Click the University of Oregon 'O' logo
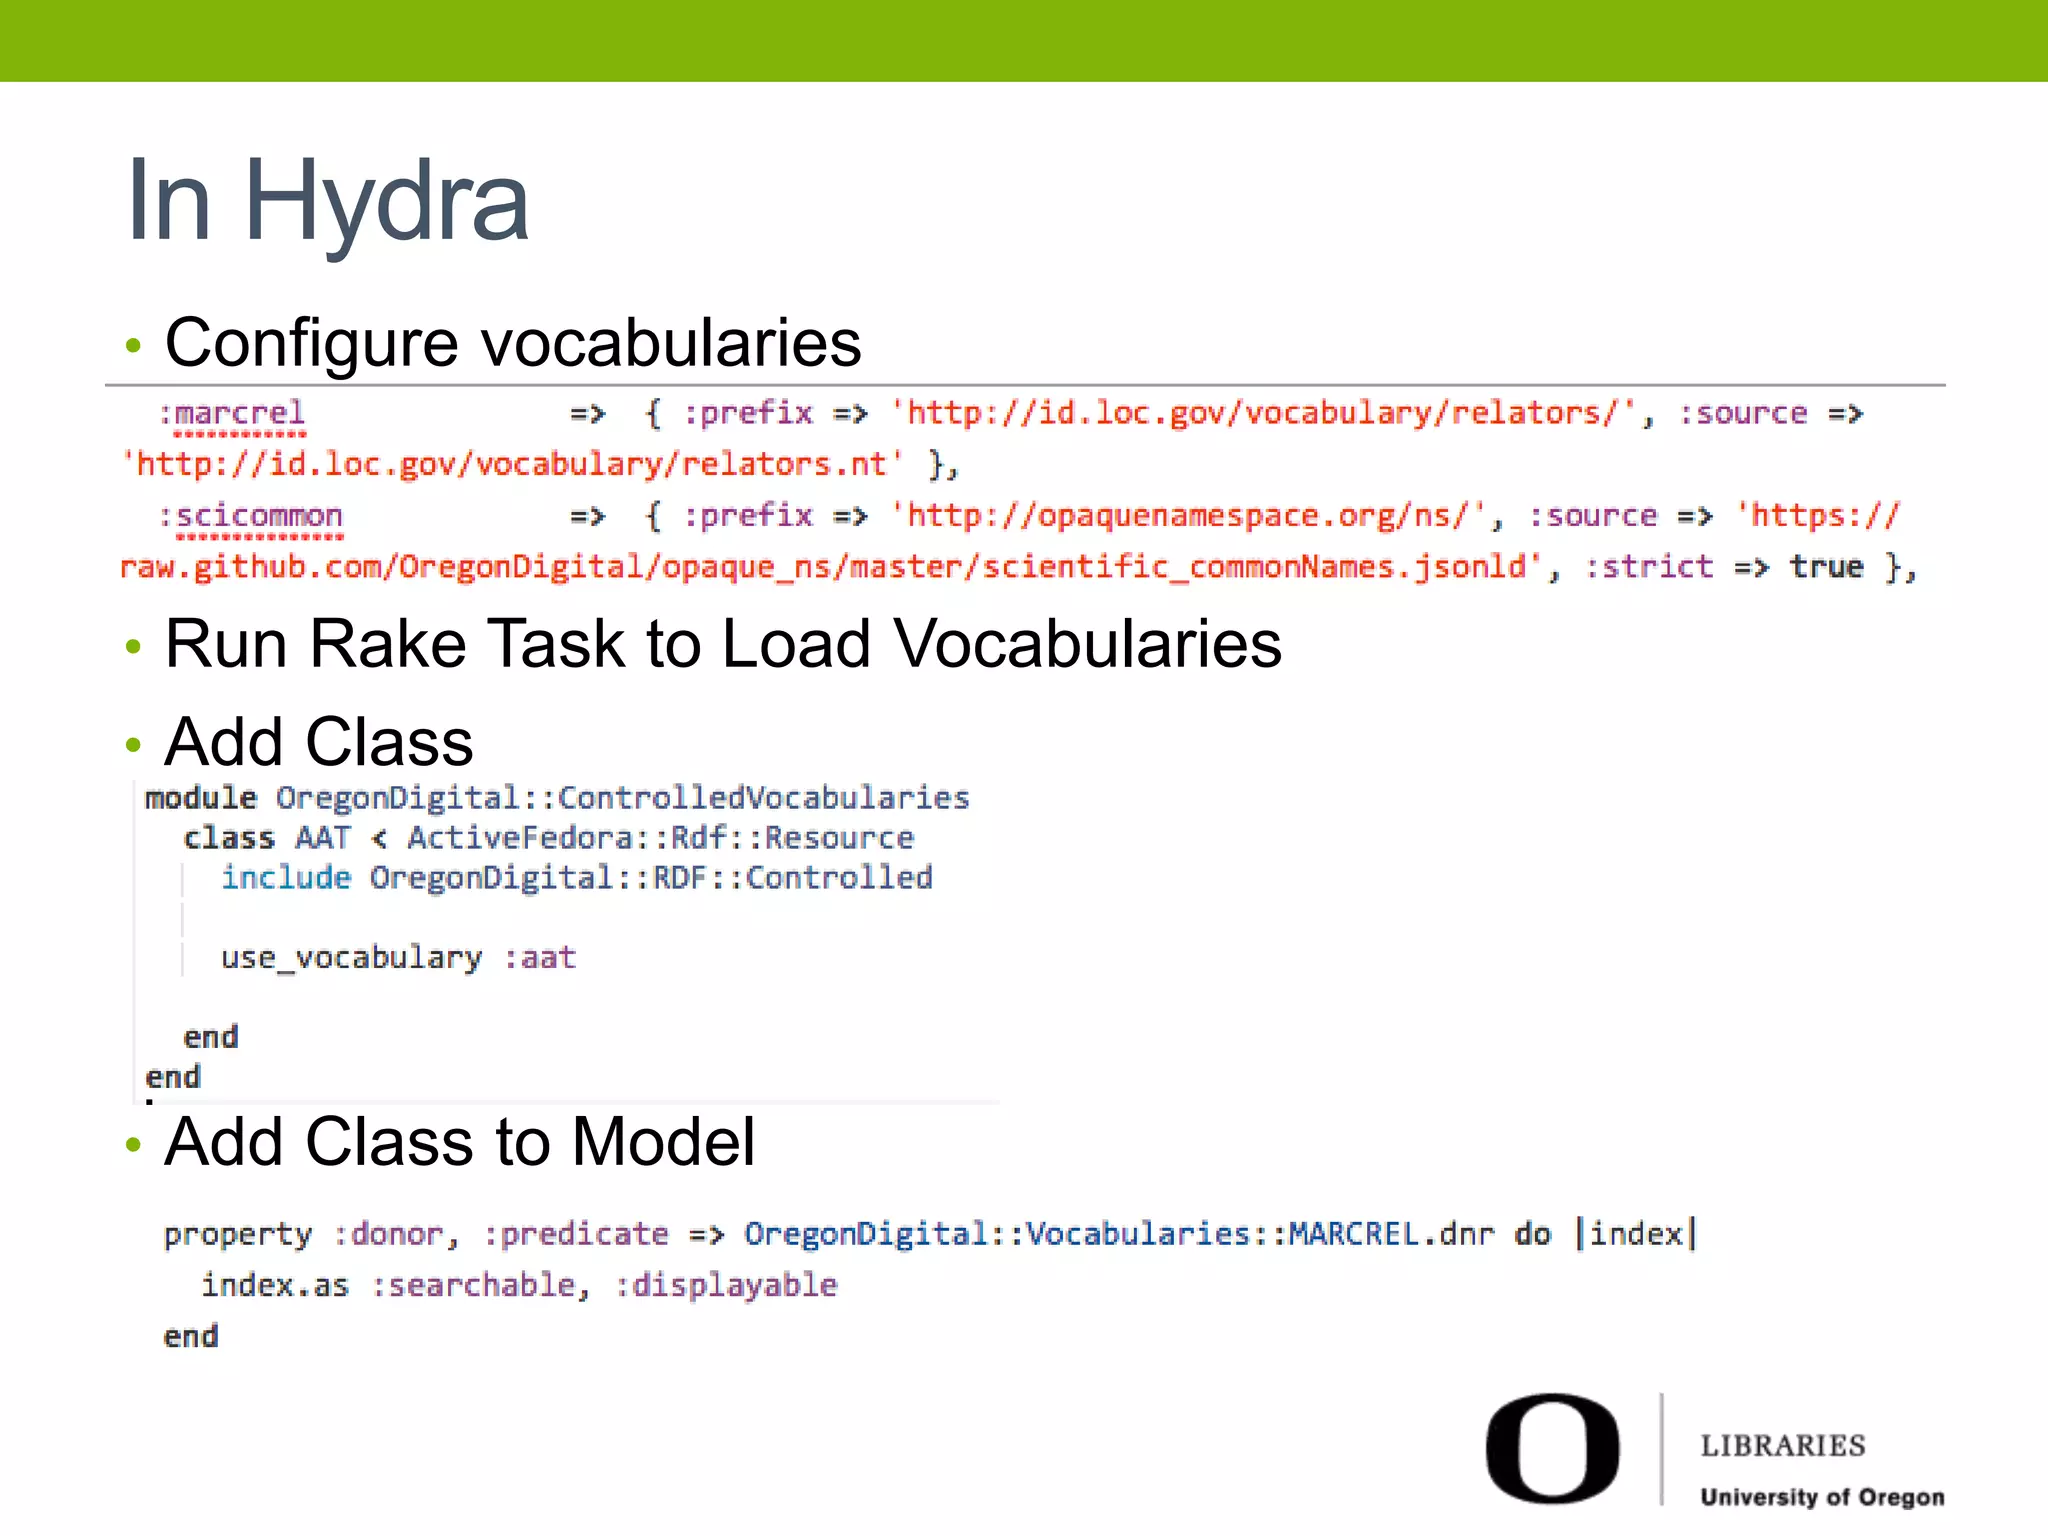Viewport: 2048px width, 1536px height. [x=1552, y=1448]
